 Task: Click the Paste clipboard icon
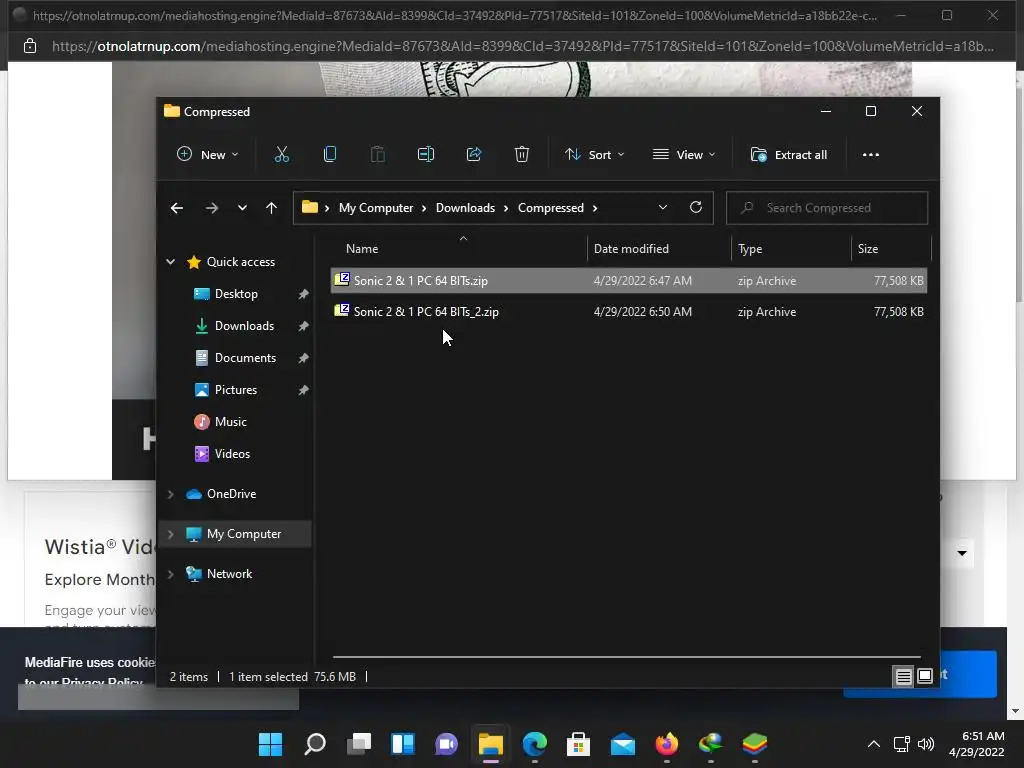click(377, 155)
